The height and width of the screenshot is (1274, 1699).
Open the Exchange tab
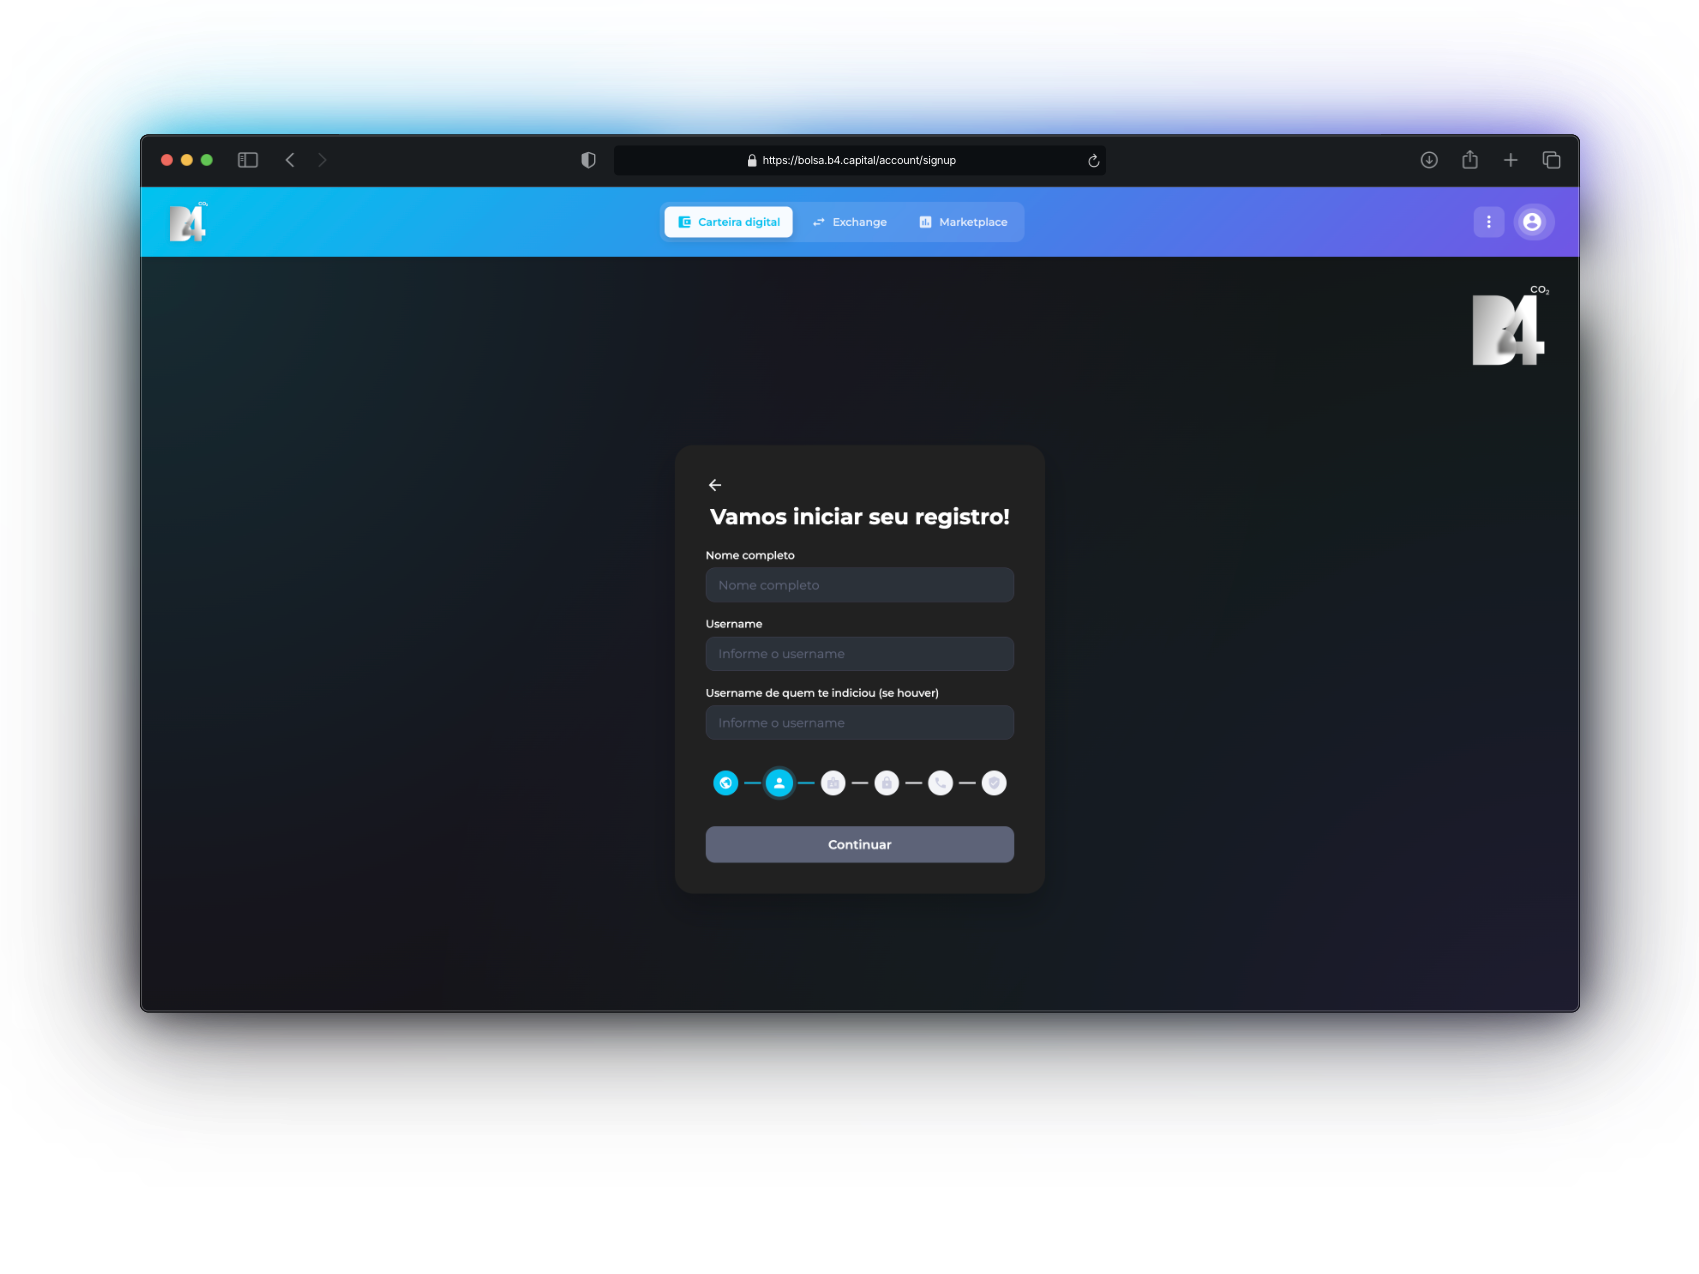point(850,222)
